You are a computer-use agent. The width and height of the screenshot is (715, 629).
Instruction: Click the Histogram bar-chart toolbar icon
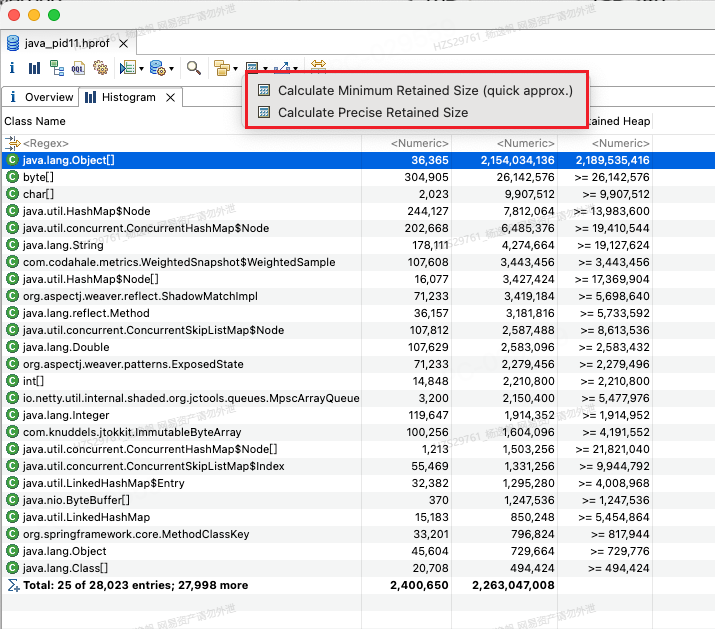(34, 68)
